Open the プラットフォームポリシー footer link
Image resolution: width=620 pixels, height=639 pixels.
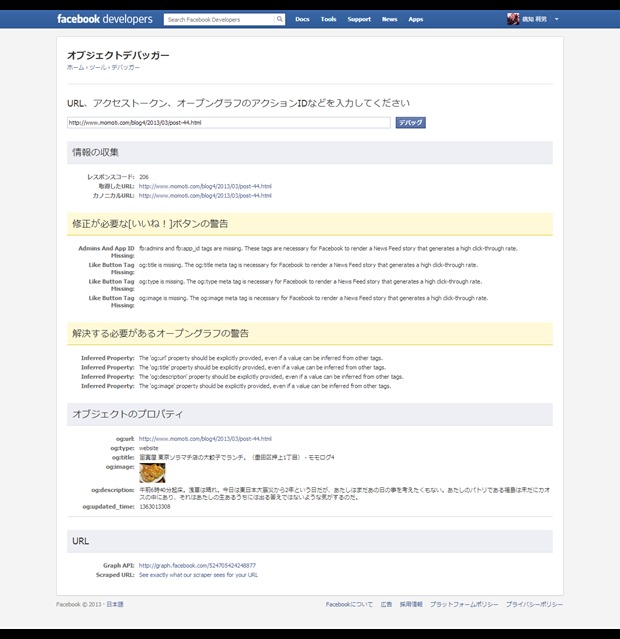coord(464,604)
